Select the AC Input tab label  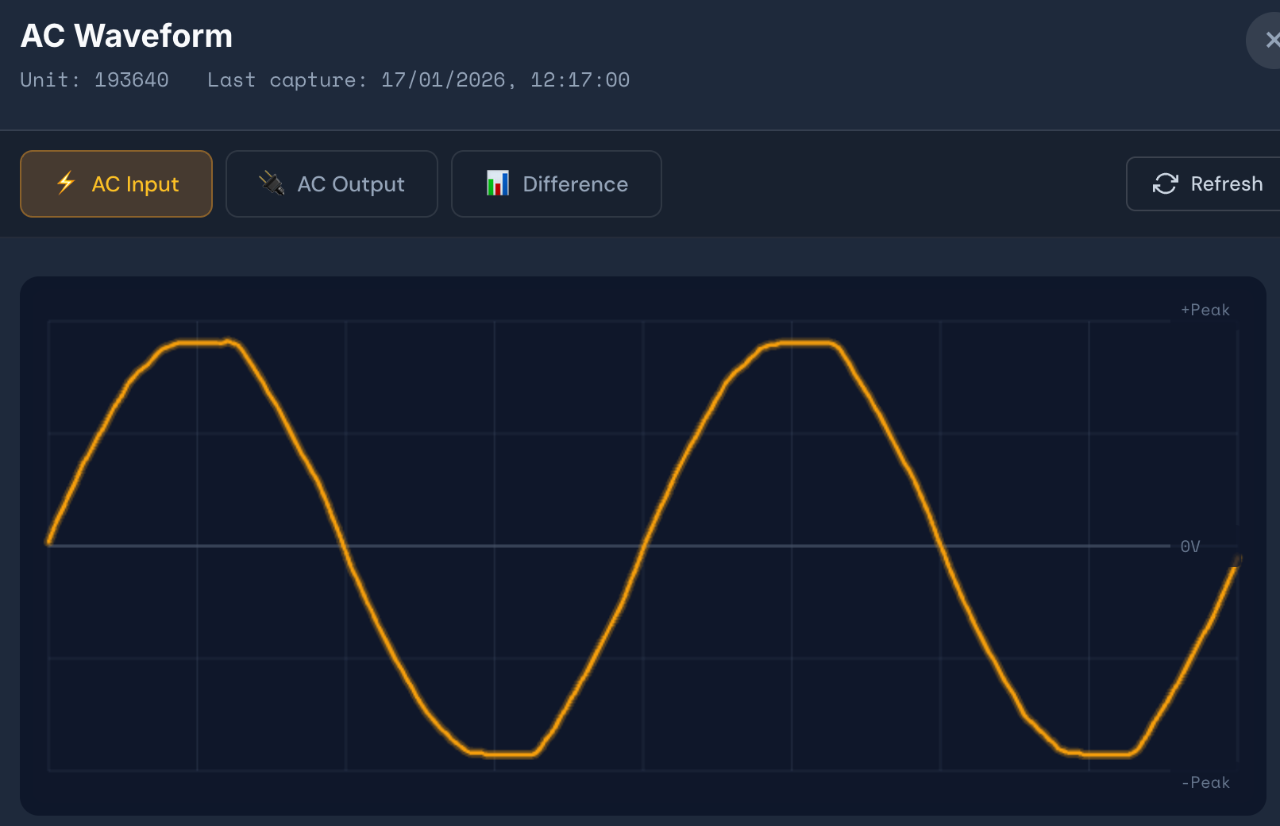135,184
